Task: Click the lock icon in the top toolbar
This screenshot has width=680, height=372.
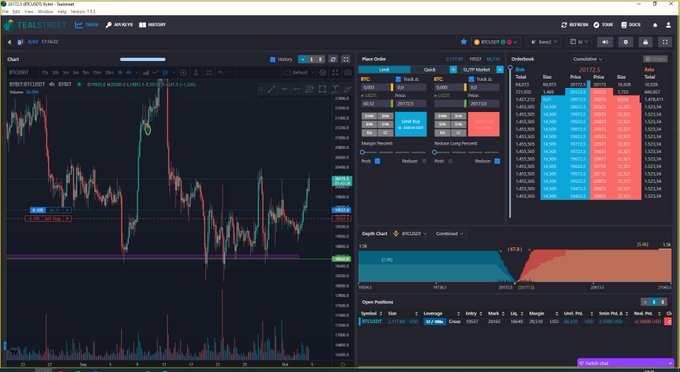Action: point(645,42)
